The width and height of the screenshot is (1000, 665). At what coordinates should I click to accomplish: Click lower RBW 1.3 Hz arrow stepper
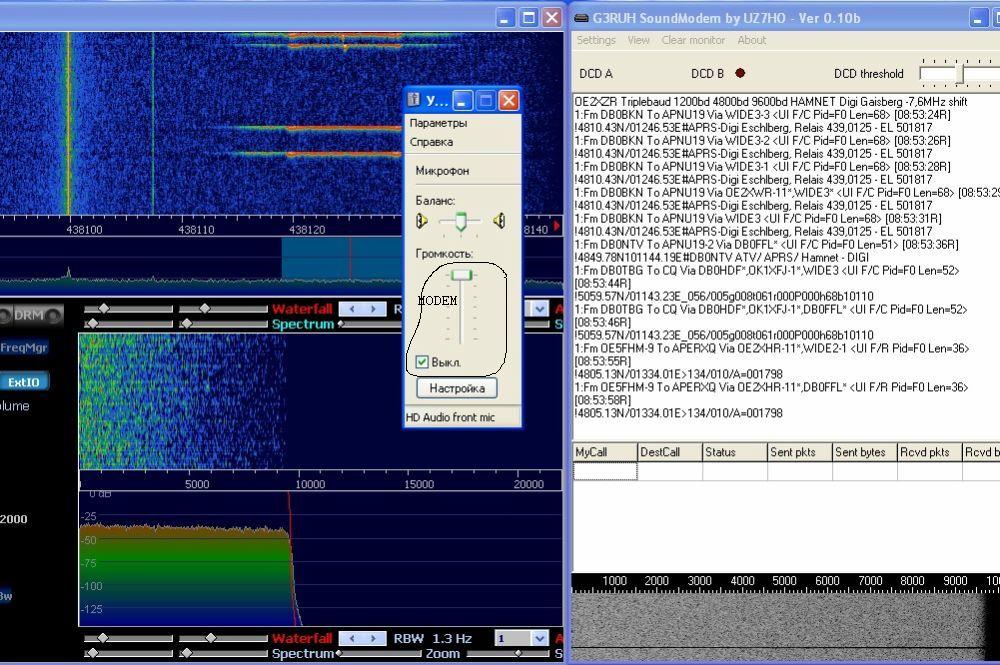362,638
